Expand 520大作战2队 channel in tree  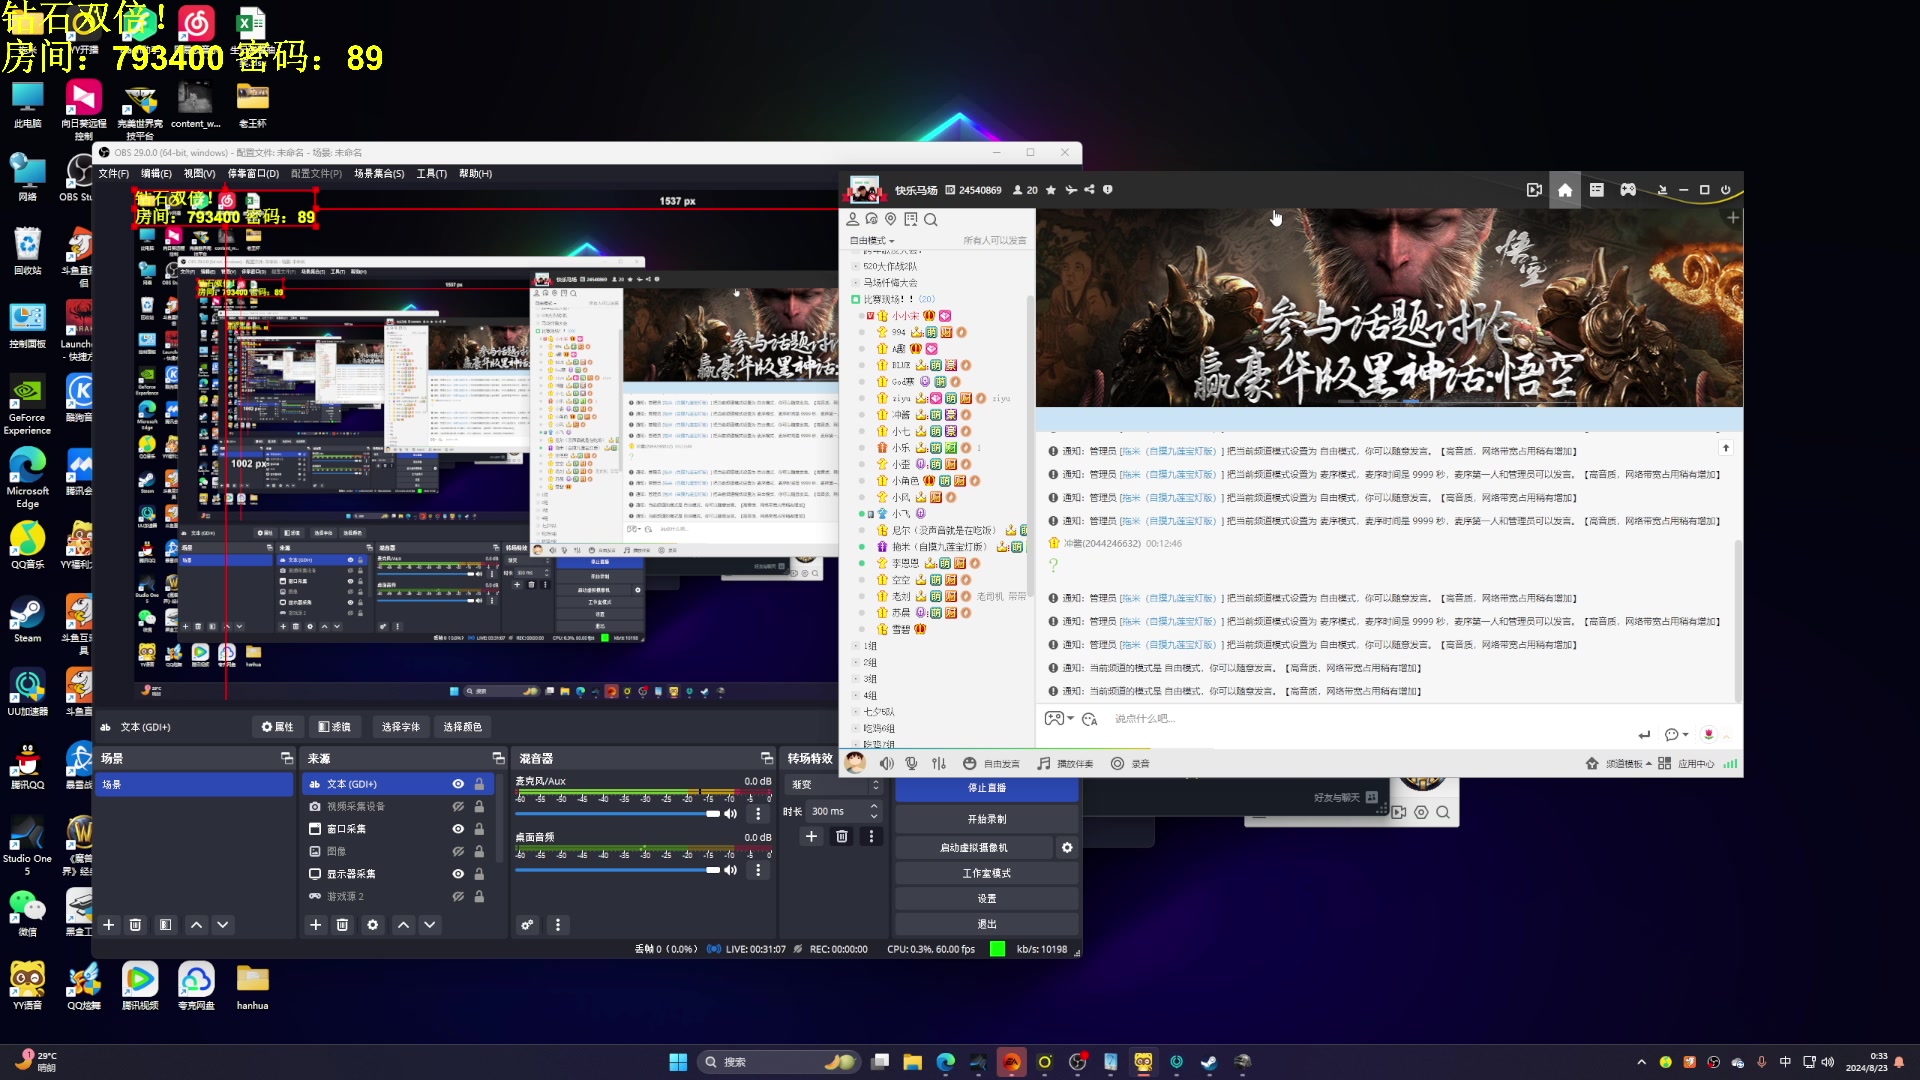point(856,267)
